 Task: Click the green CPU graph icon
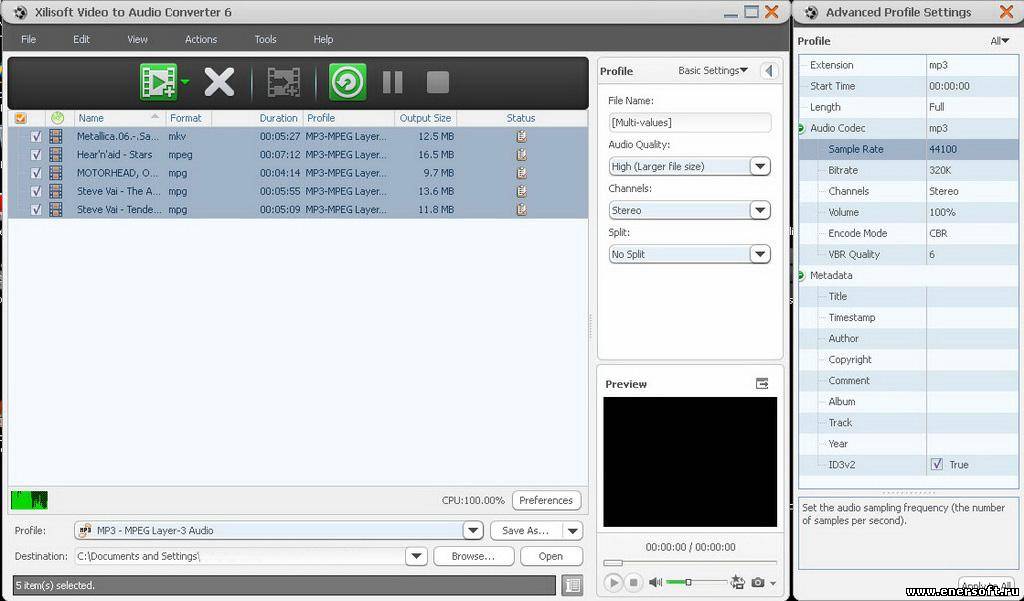point(29,500)
